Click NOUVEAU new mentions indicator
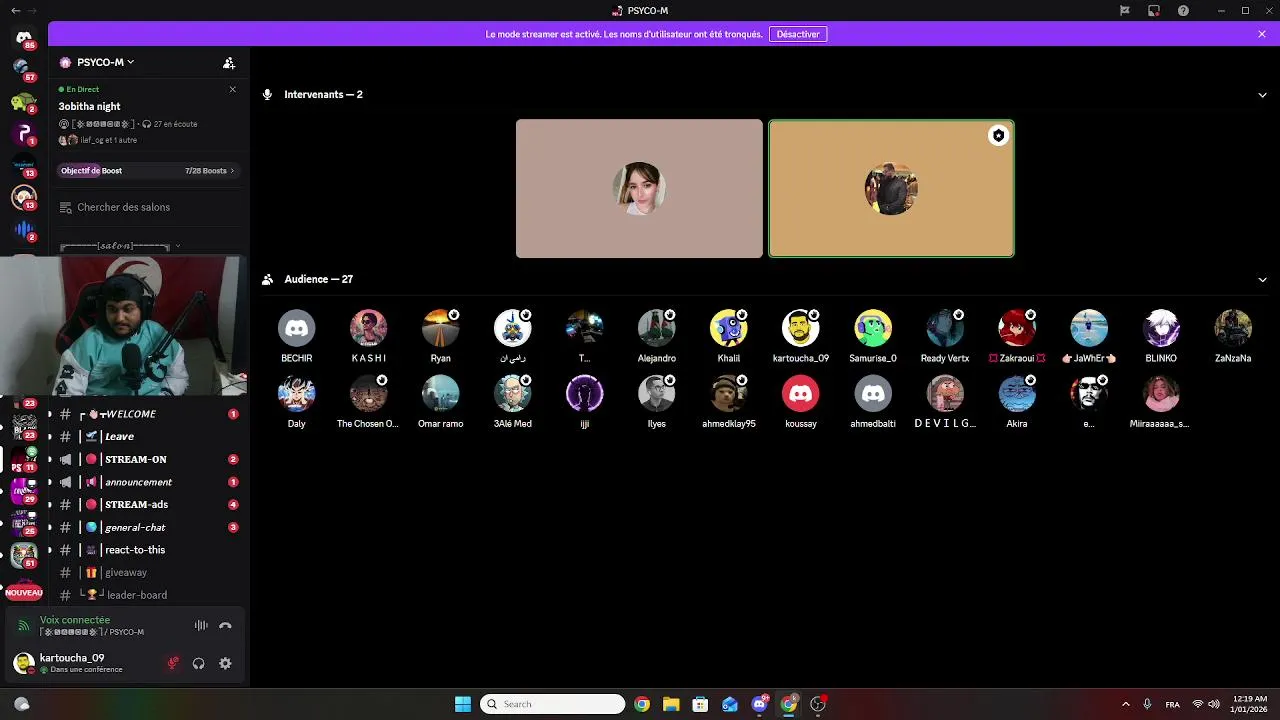Screen dimensions: 1280x720 pyautogui.click(x=24, y=593)
